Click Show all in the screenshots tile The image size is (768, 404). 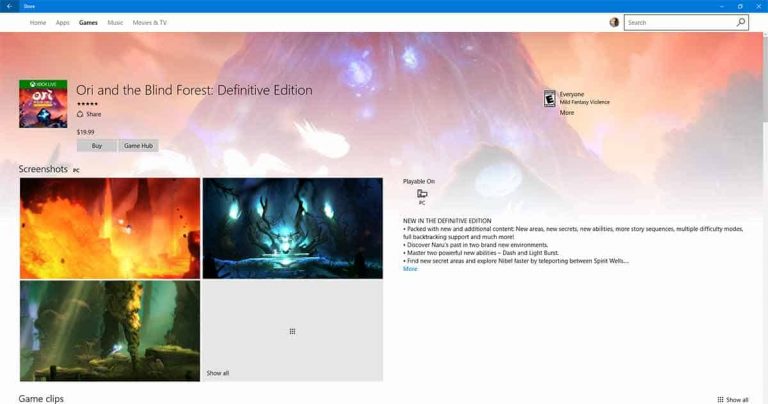[217, 373]
